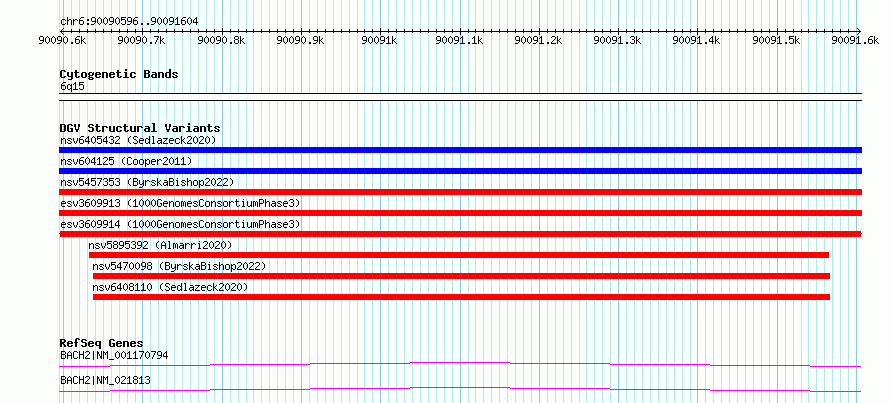Screen dimensions: 890x403
Task: Click the 90091.6k ruler tick label
Action: pos(855,40)
